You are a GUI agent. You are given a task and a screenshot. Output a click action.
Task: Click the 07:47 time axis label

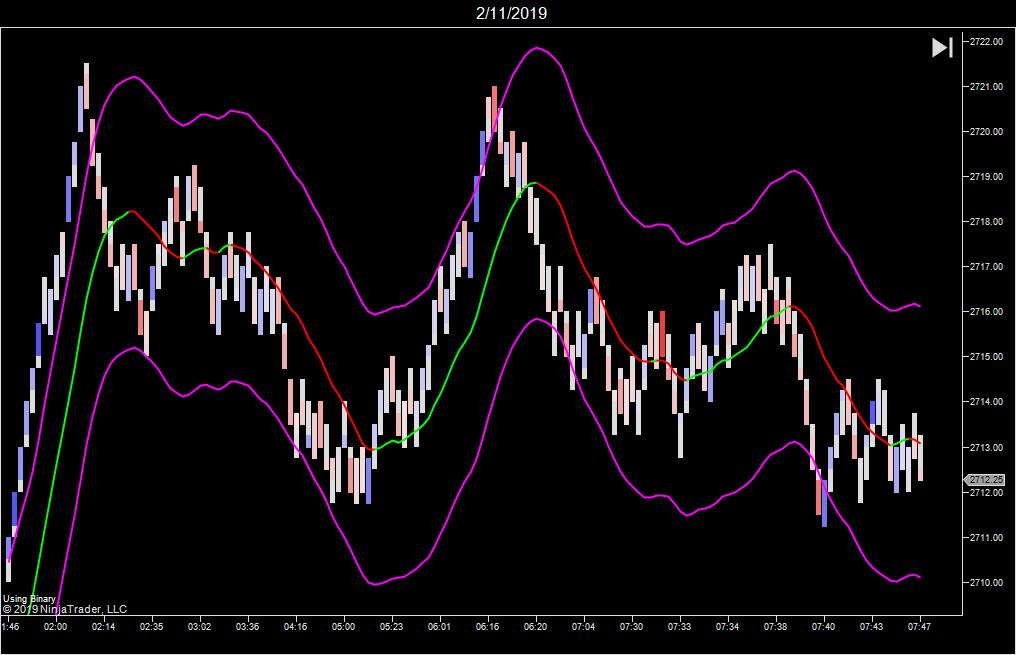tap(919, 626)
